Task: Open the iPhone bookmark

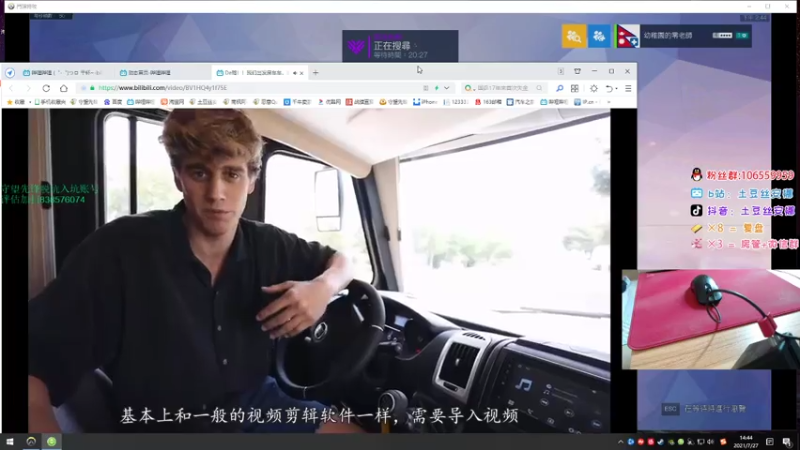Action: [425, 102]
